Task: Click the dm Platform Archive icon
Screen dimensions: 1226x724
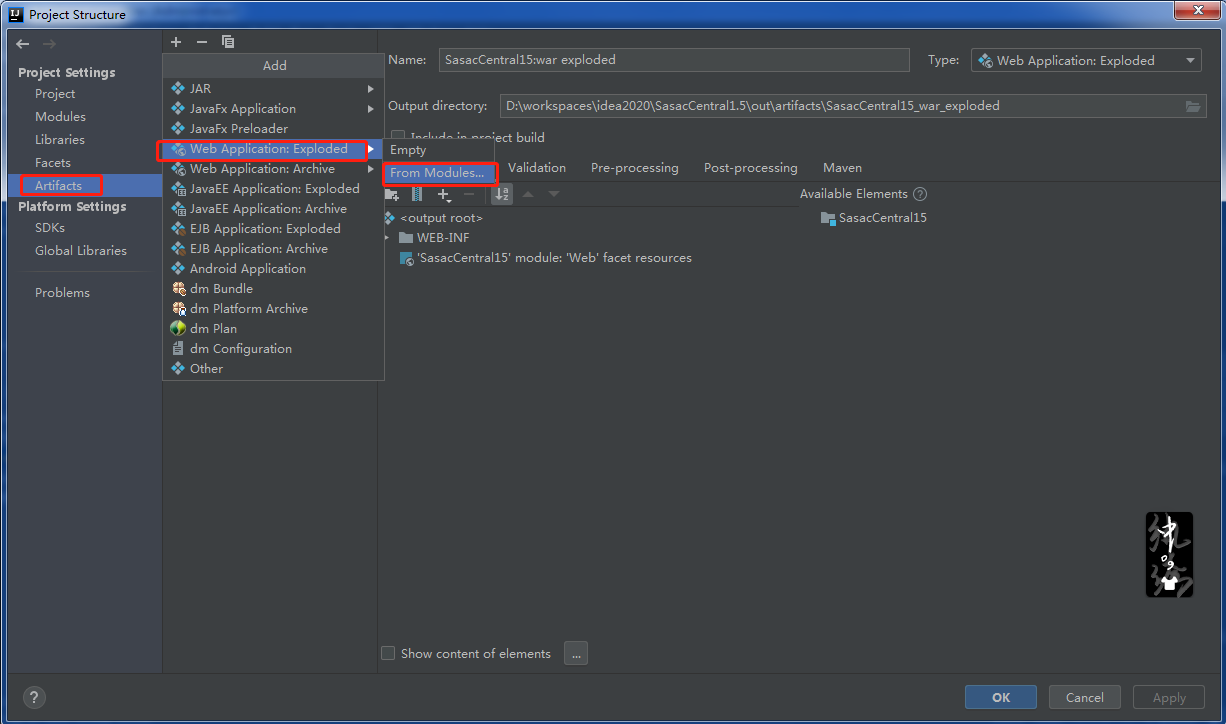Action: pos(178,309)
